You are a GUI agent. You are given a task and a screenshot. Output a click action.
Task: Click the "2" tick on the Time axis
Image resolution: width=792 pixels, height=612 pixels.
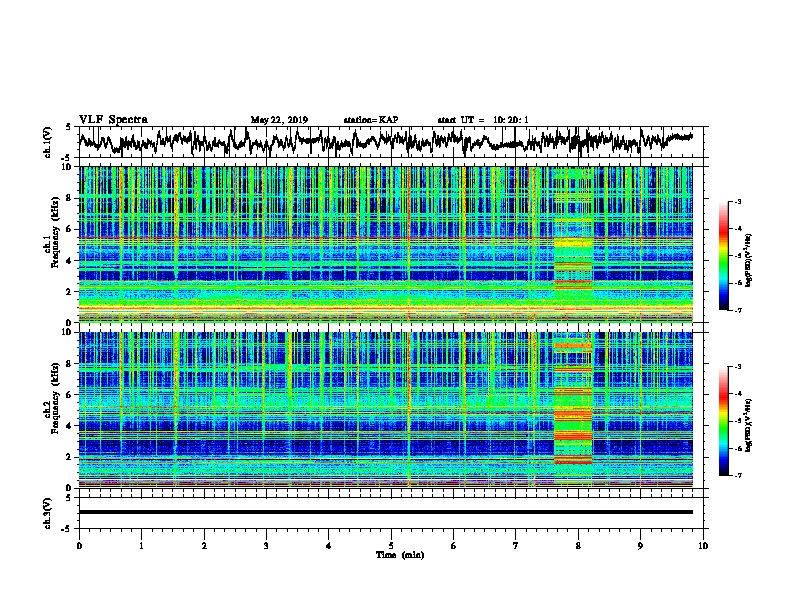[204, 546]
